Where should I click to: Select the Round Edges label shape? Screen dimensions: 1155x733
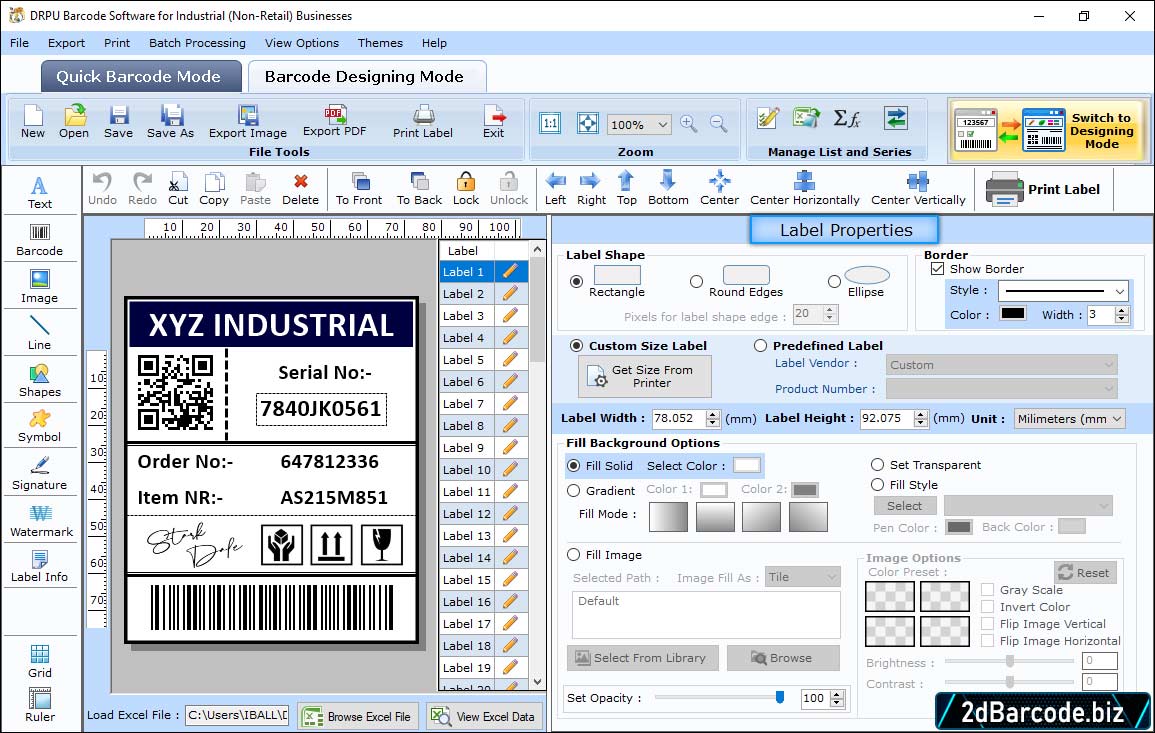696,281
